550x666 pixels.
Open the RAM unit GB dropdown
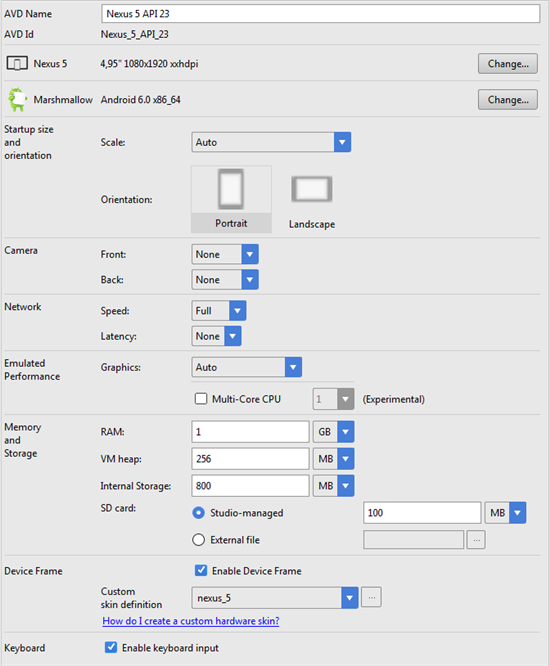tap(333, 432)
